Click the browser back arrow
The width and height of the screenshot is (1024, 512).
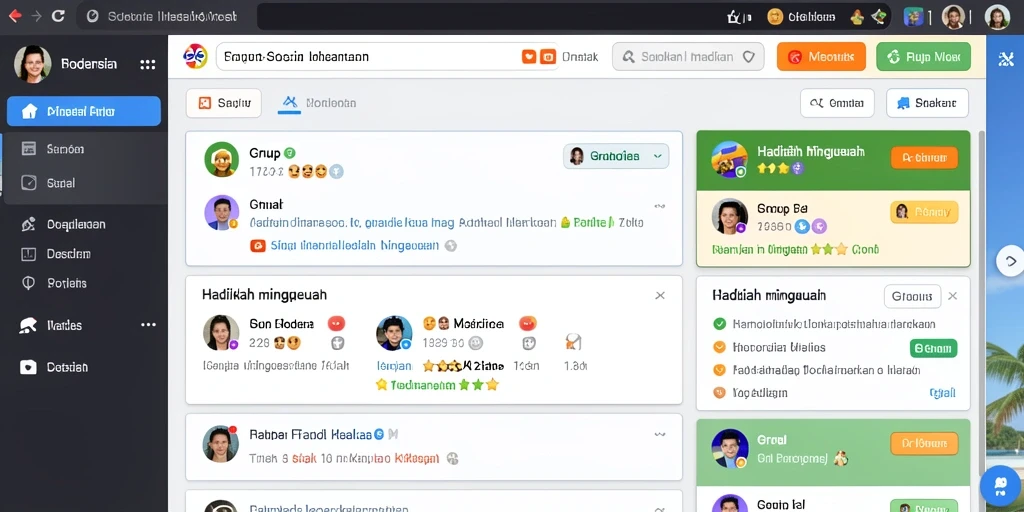click(x=14, y=16)
